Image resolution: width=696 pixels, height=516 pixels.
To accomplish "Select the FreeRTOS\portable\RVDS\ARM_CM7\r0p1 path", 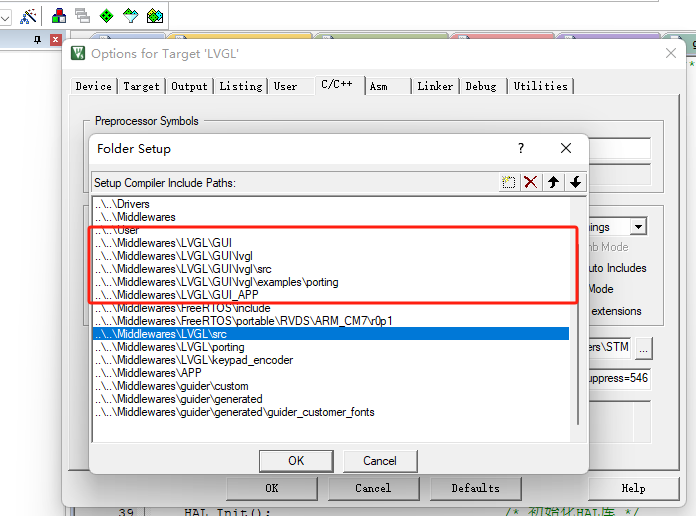I will (x=331, y=321).
